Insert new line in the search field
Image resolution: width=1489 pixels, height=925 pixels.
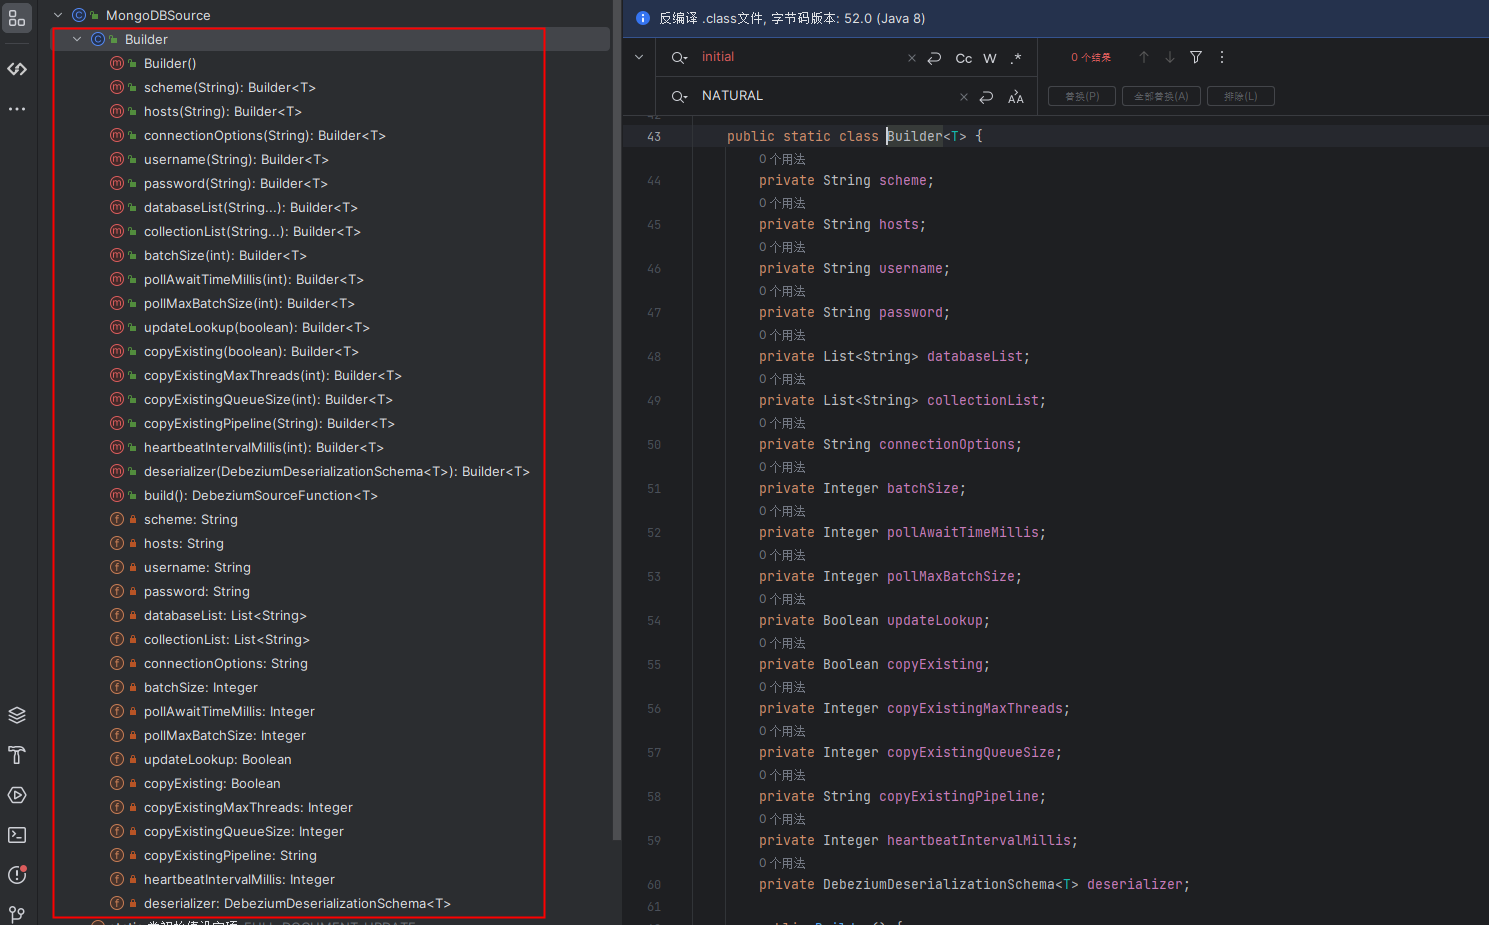(935, 58)
